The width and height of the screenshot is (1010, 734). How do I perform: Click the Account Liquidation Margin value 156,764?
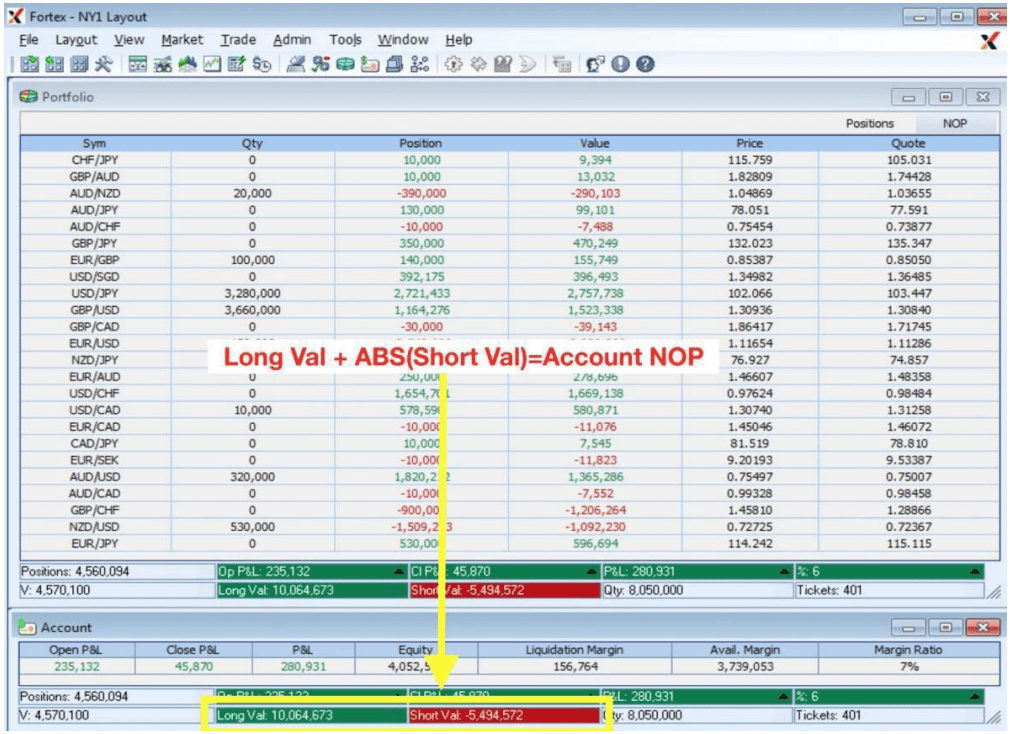[575, 667]
